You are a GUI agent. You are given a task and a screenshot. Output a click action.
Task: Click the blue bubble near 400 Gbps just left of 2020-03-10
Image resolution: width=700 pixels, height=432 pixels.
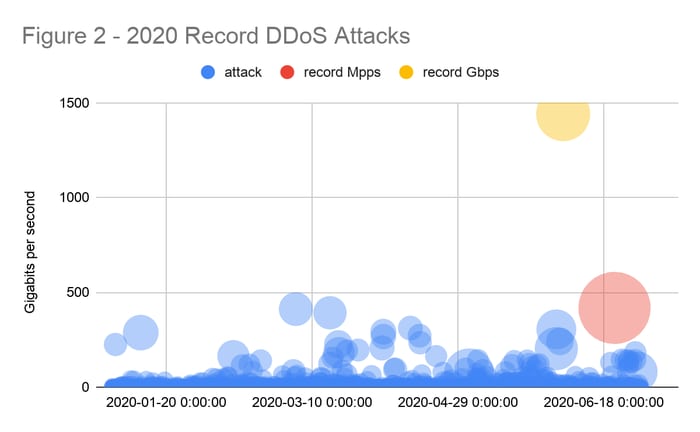tap(295, 309)
